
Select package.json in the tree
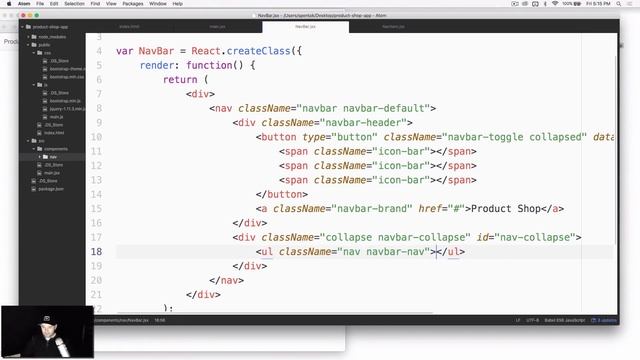coord(51,189)
